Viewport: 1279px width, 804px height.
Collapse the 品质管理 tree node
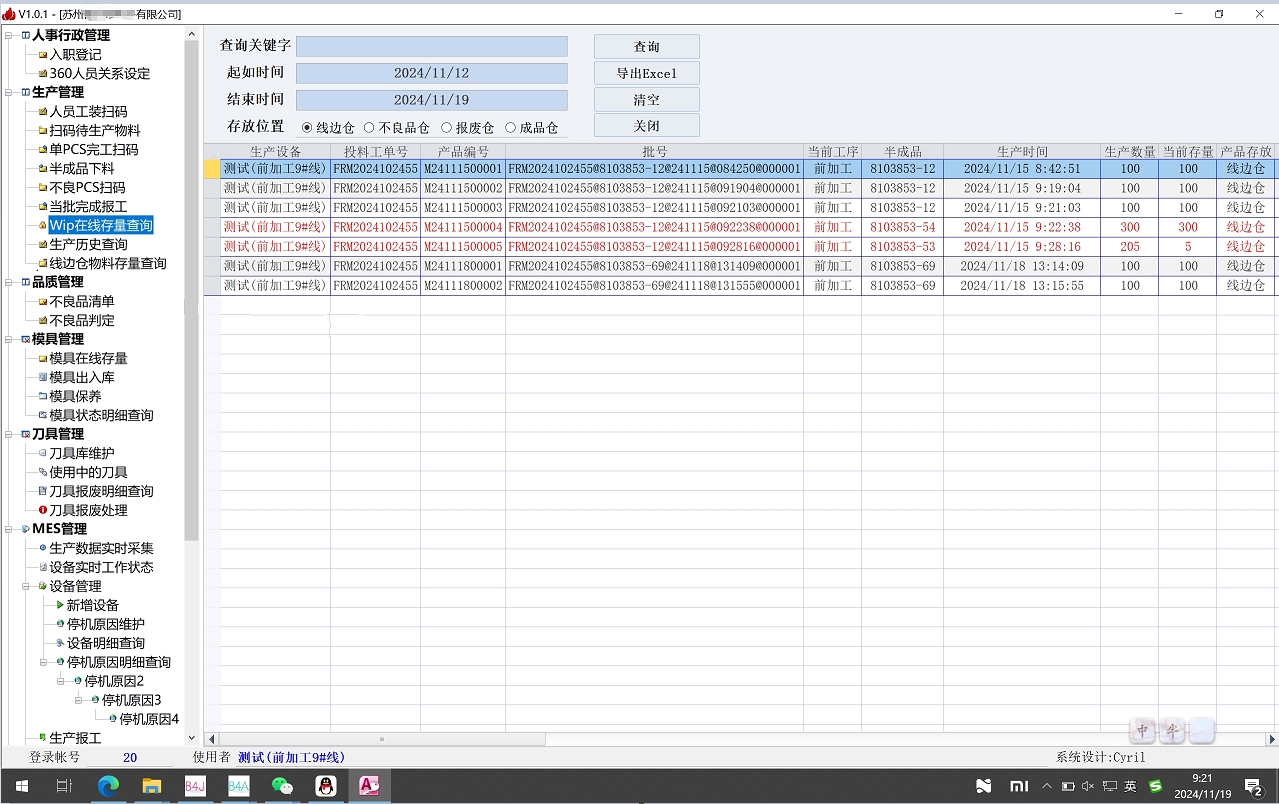[9, 283]
